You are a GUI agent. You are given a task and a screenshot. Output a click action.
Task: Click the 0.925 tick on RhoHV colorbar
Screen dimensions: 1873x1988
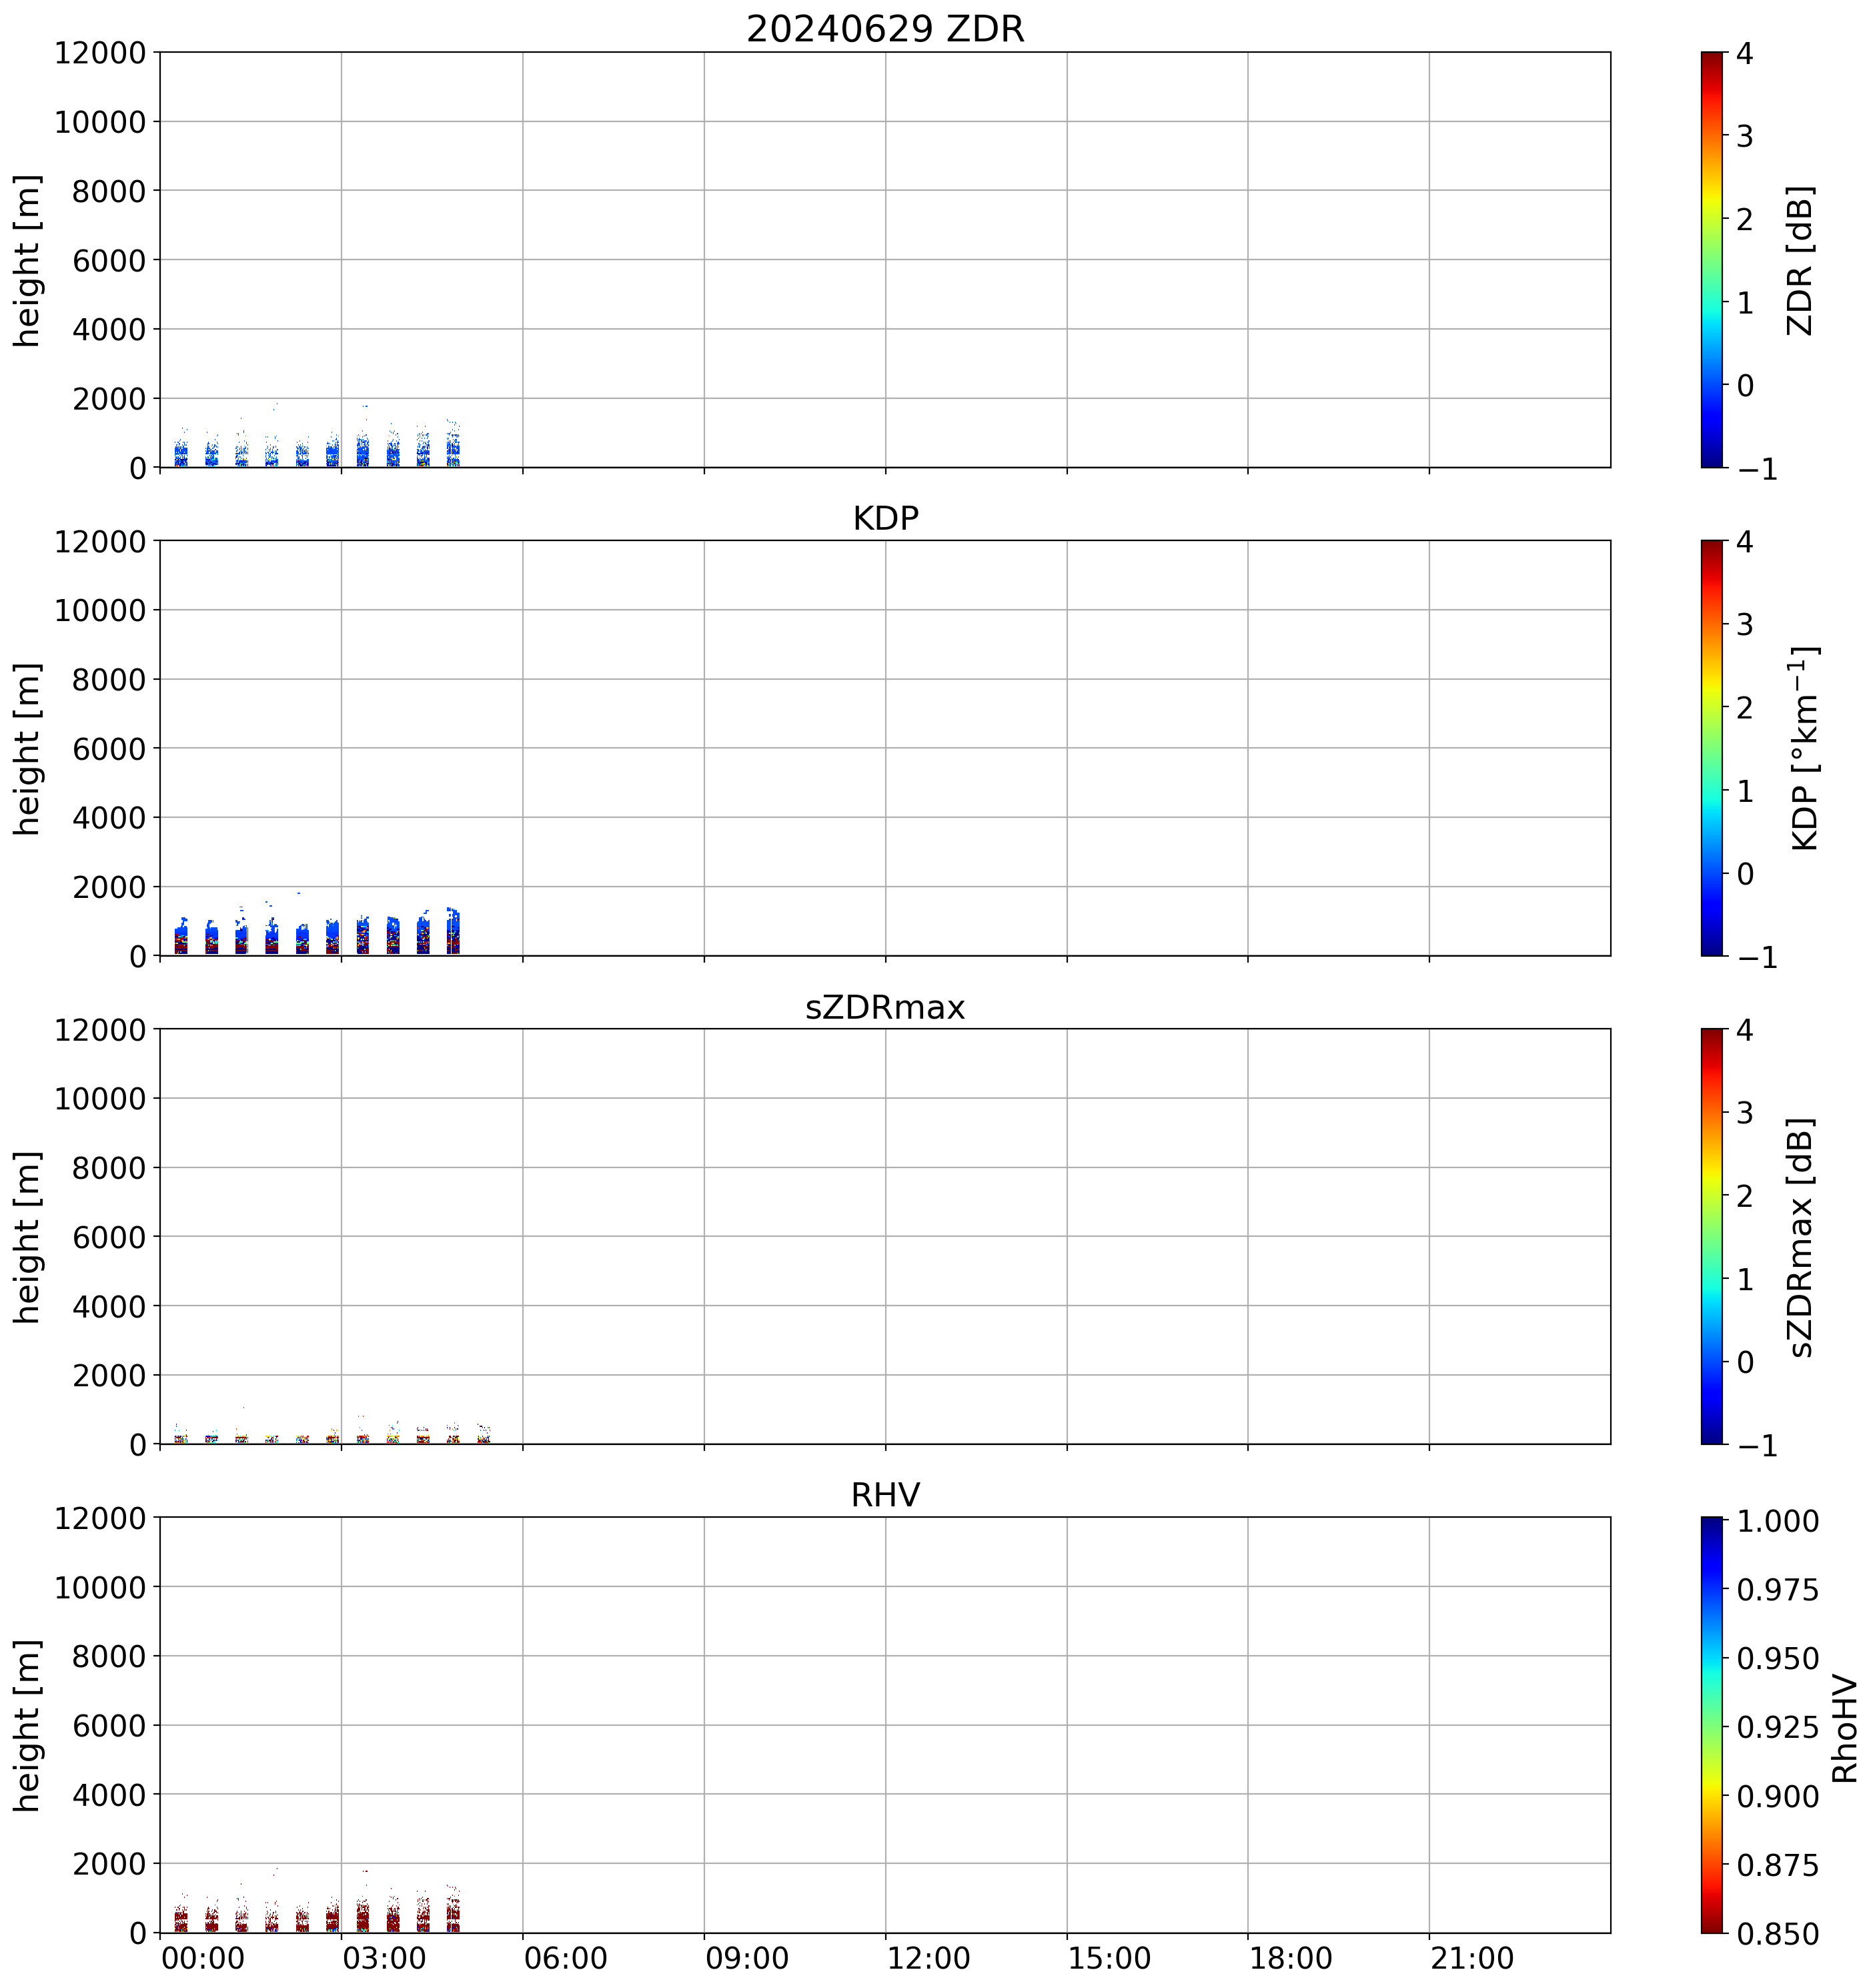coord(1777,1726)
